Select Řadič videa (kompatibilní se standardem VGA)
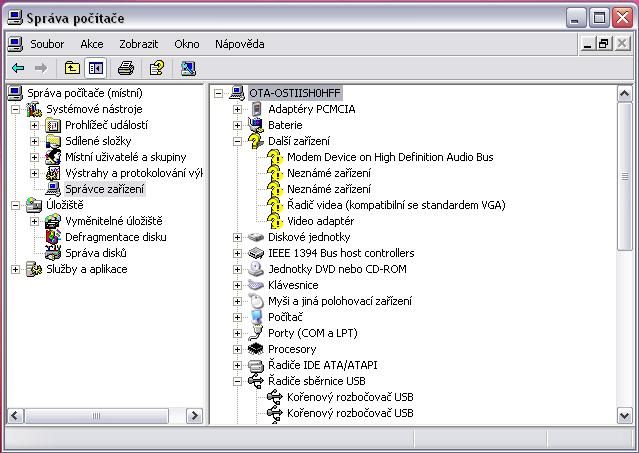The image size is (639, 453). coord(396,205)
